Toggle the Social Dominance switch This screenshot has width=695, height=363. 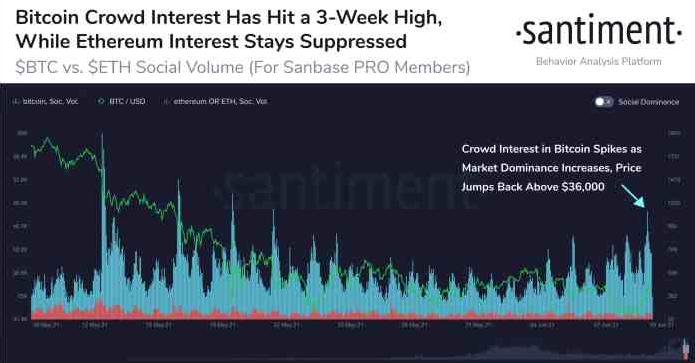604,102
